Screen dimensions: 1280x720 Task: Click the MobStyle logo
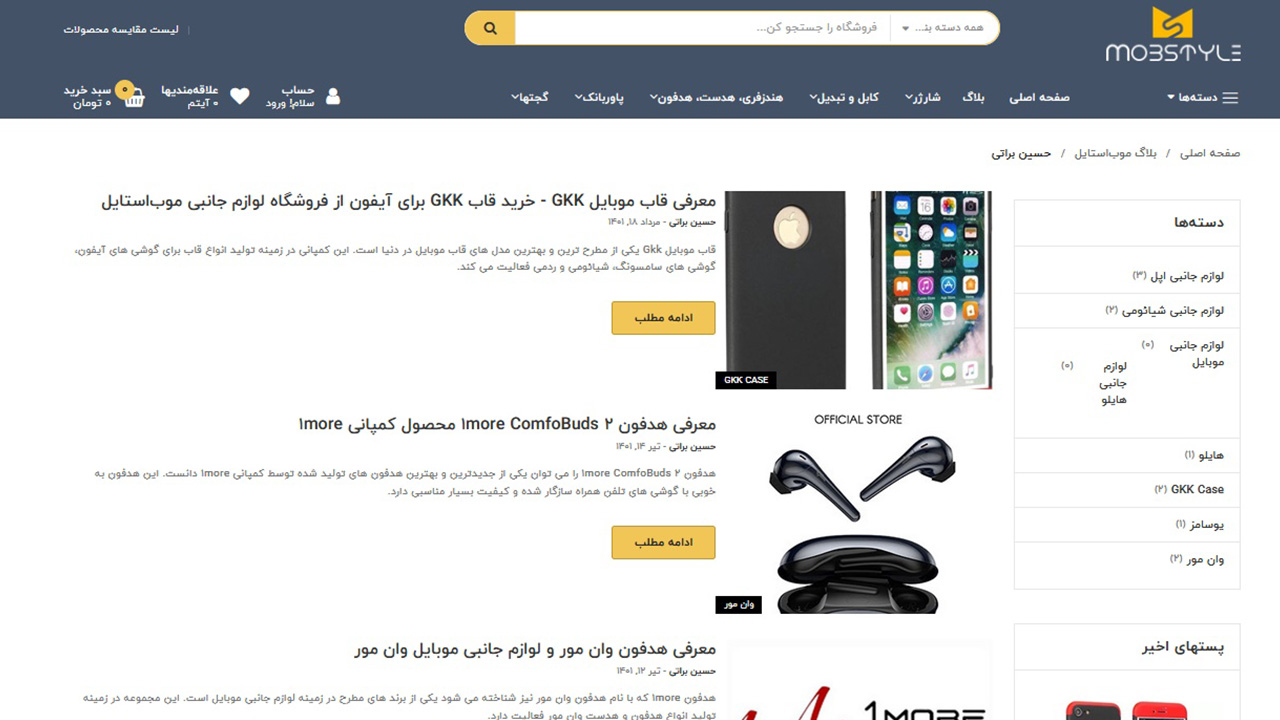[1173, 35]
